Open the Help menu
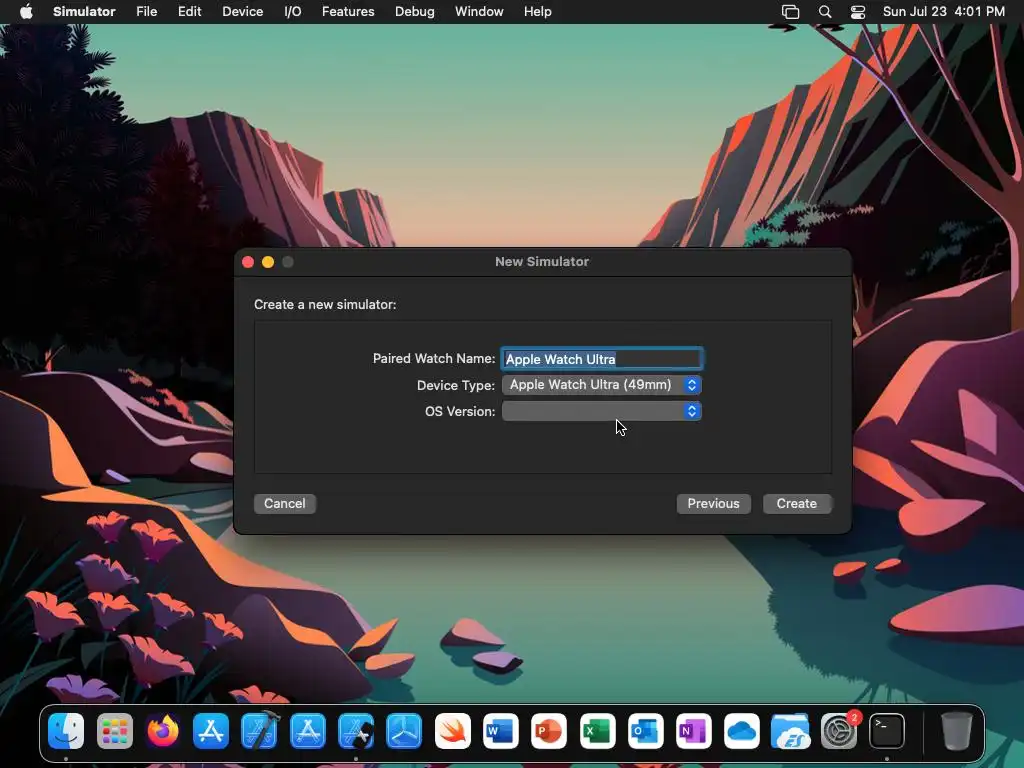Screen dimensions: 1024x768 click(x=537, y=12)
